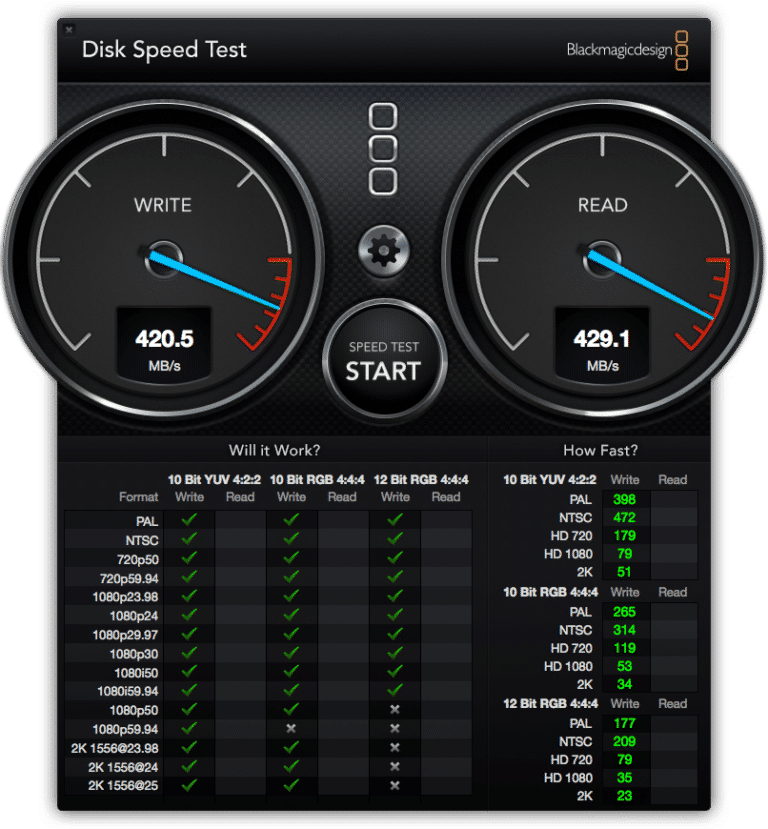Click the WRITE gauge needle hub
Viewport: 768px width, 829px height.
[x=163, y=259]
